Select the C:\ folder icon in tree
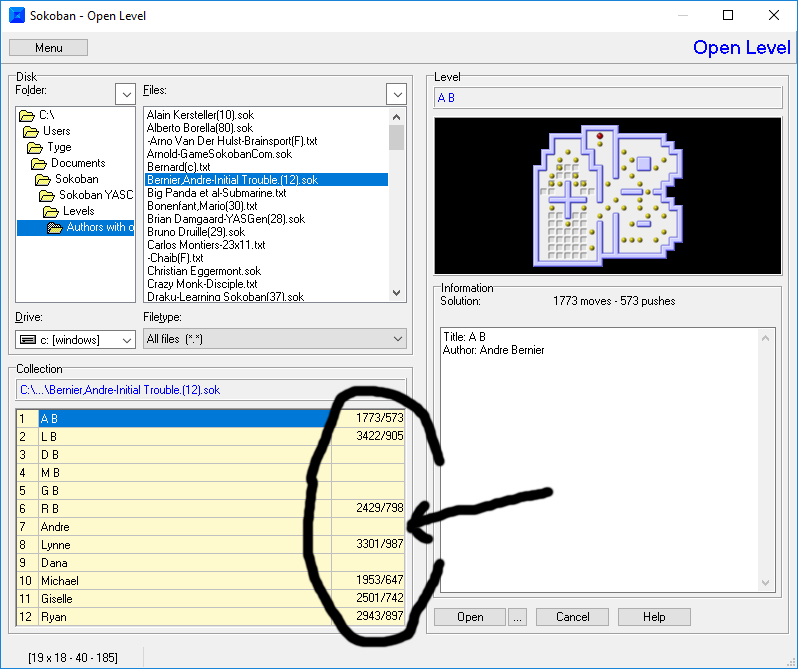The width and height of the screenshot is (798, 669). point(27,115)
